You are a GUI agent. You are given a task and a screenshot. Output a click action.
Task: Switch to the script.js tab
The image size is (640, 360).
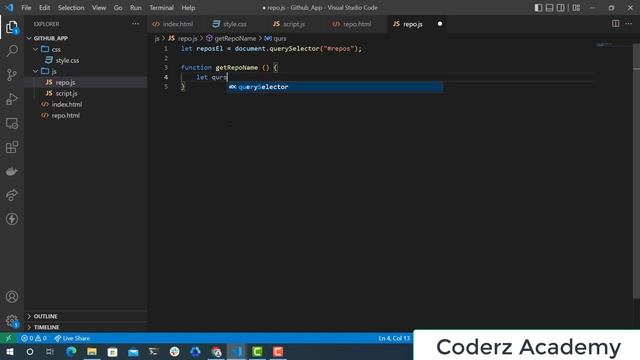pos(293,24)
